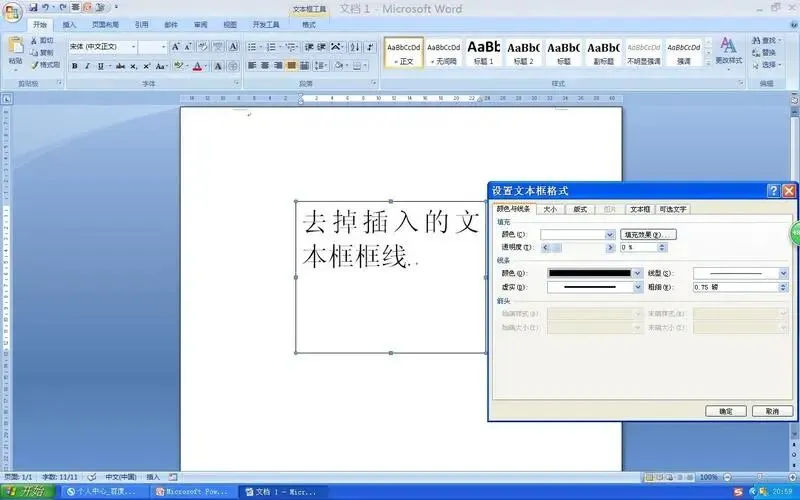Viewport: 800px width, 500px height.
Task: Toggle justify alignment (highlighted)
Action: coord(291,66)
